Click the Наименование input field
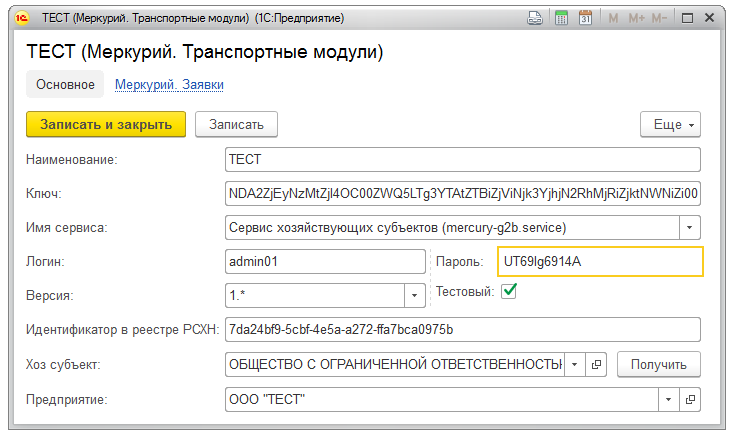The width and height of the screenshot is (736, 435). pyautogui.click(x=463, y=160)
